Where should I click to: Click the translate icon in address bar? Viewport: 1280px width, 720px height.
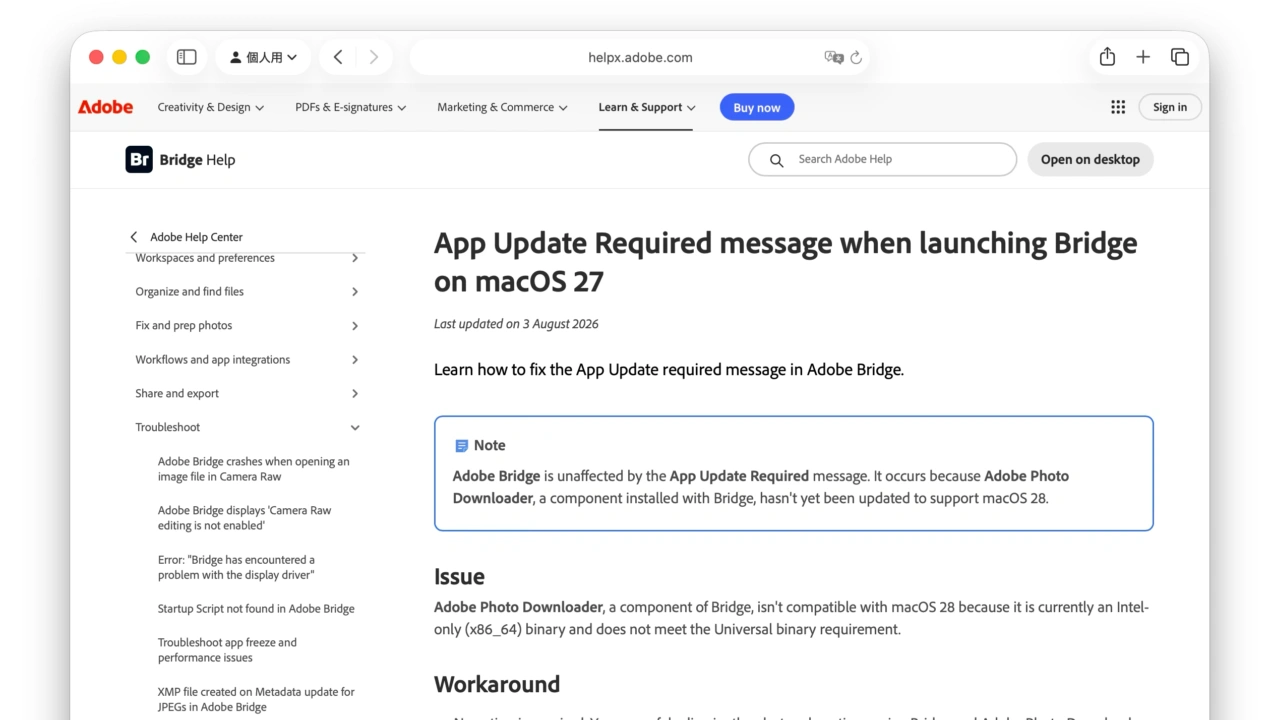pos(833,57)
